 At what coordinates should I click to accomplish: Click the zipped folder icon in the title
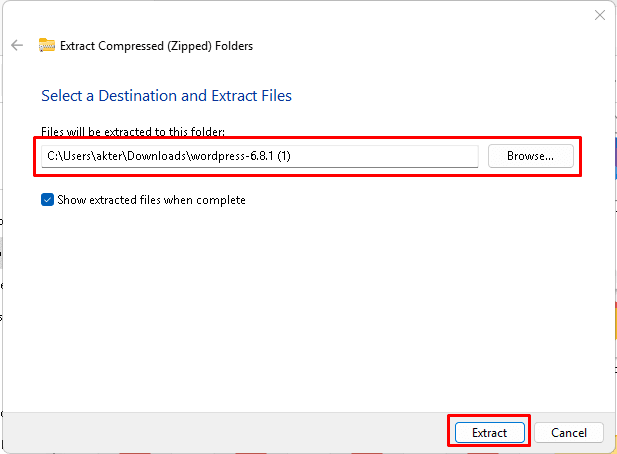point(47,45)
